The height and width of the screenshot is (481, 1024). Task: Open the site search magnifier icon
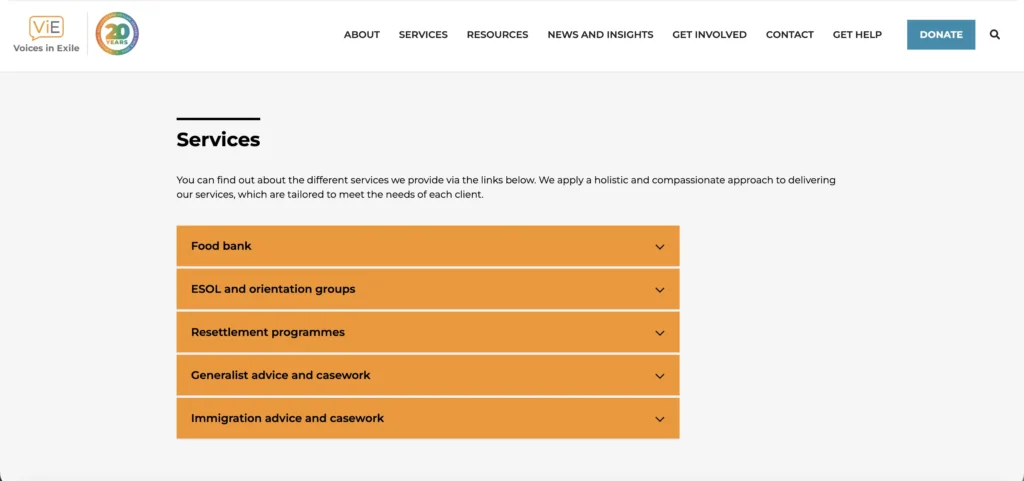[x=995, y=35]
